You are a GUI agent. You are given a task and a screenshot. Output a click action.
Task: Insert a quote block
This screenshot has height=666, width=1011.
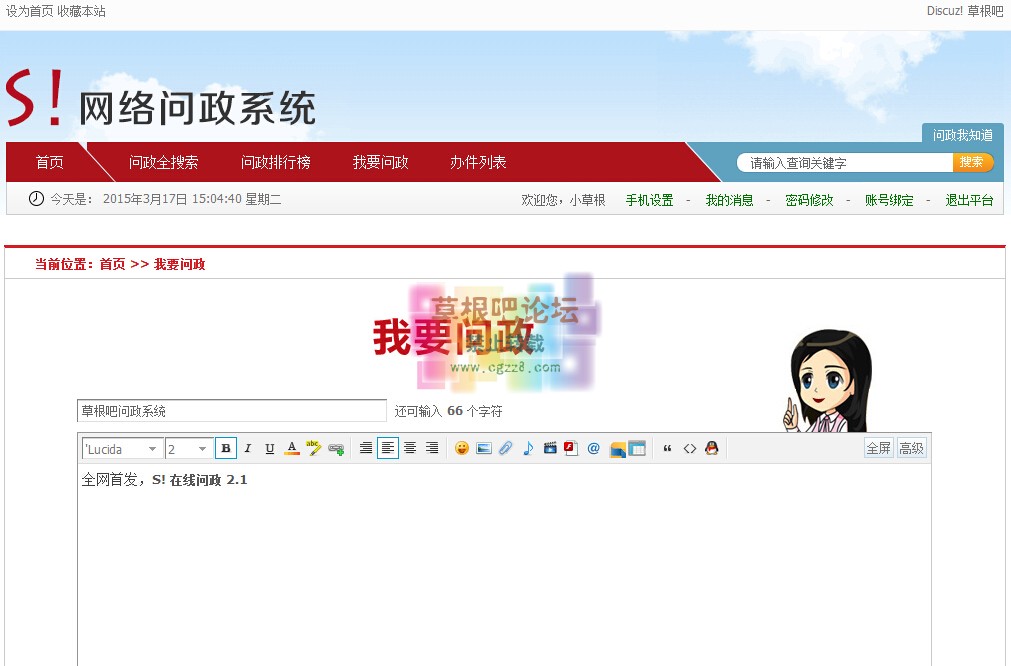click(x=668, y=448)
